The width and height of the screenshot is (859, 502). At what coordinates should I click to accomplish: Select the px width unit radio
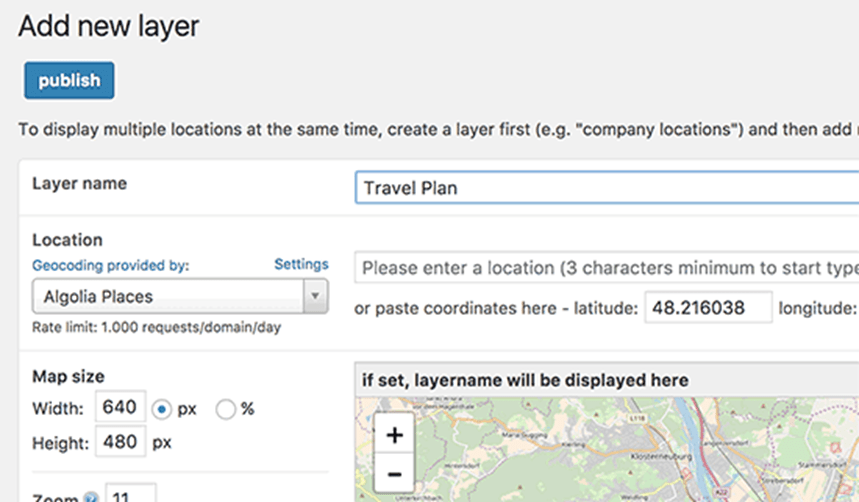[161, 409]
